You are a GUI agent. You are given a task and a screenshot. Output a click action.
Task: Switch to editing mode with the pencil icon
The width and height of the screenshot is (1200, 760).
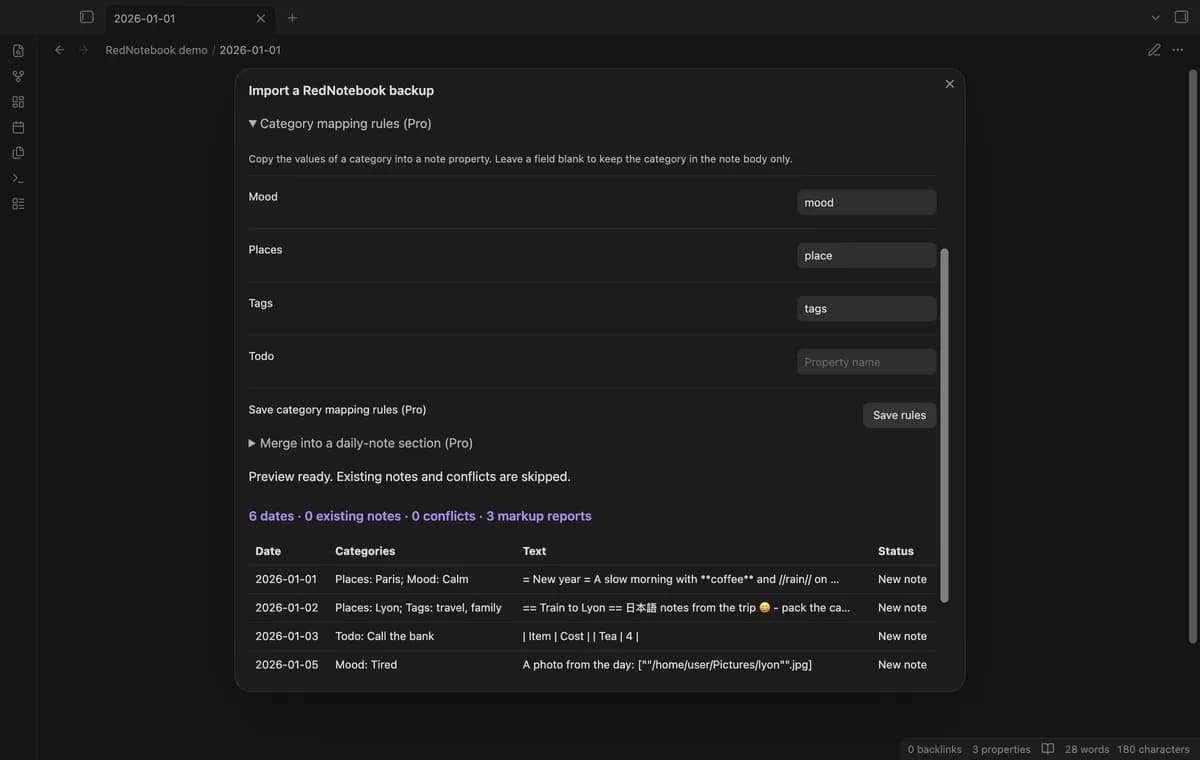point(1154,50)
